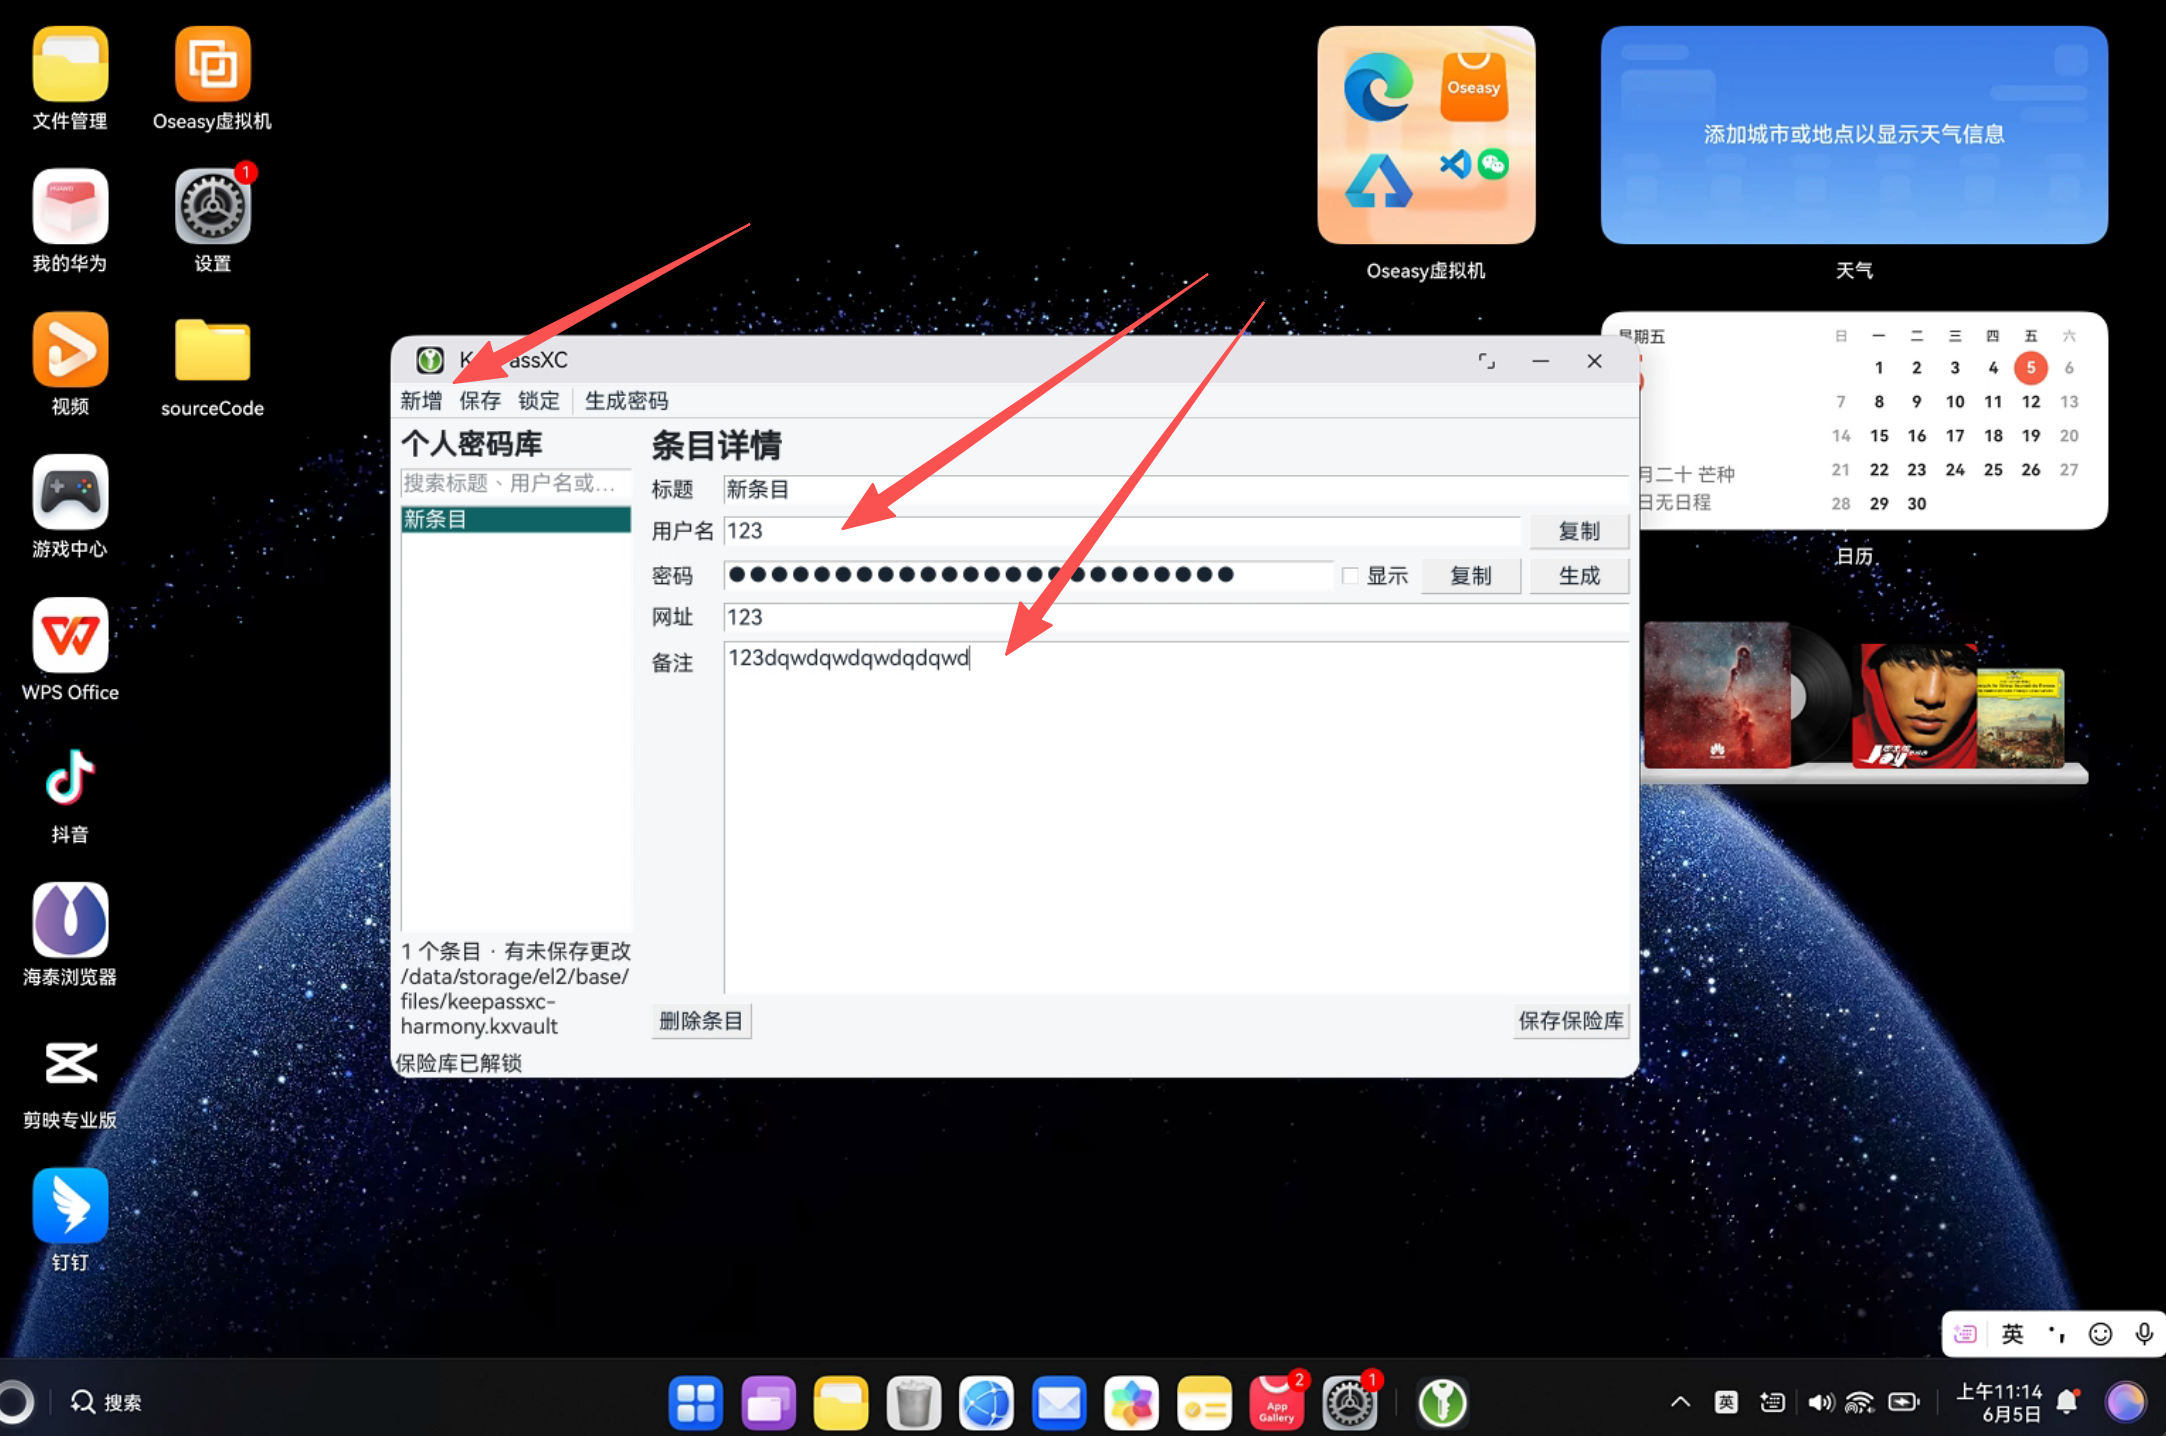Launch the 抖音 desktop app

pos(70,777)
